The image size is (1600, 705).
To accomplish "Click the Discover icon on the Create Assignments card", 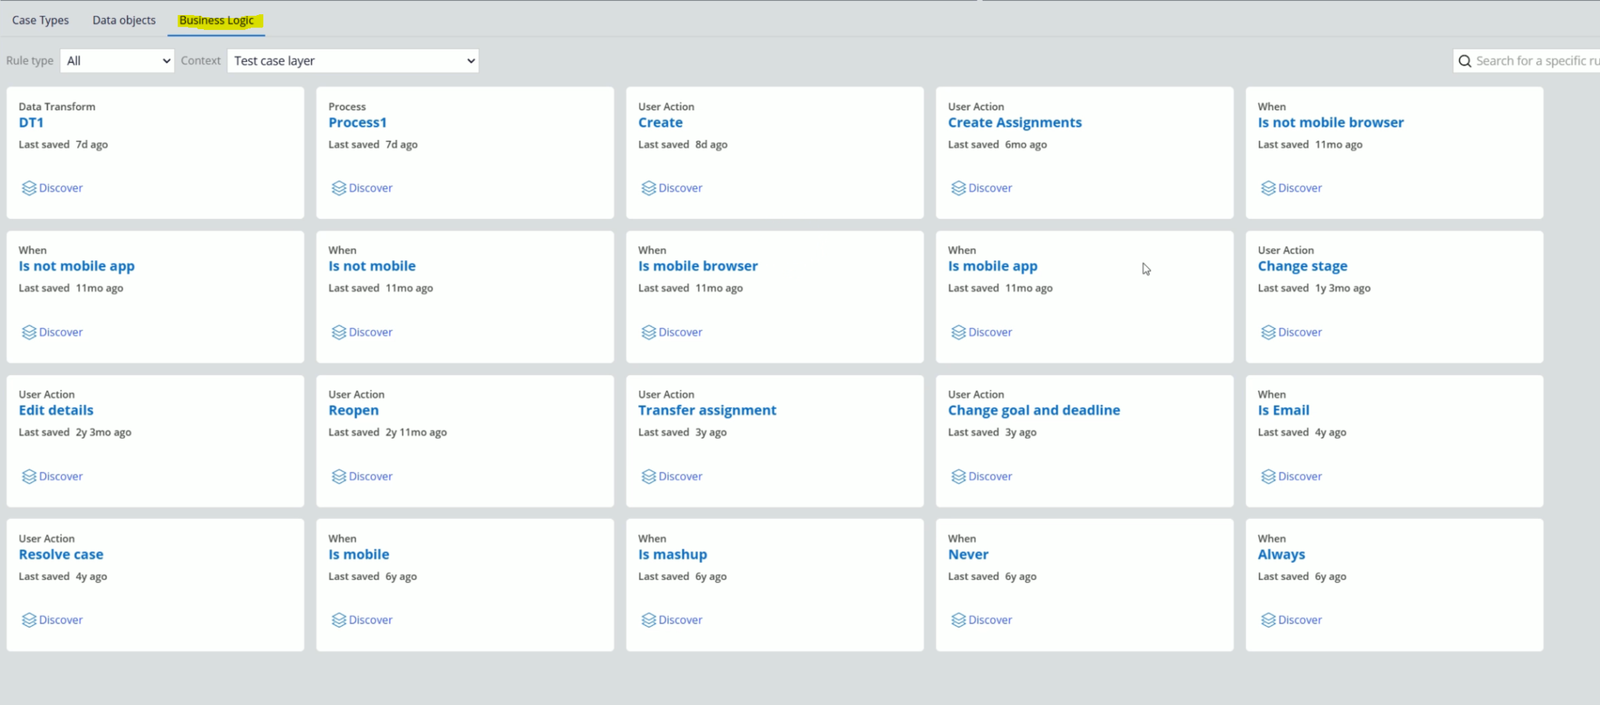I will tap(958, 188).
